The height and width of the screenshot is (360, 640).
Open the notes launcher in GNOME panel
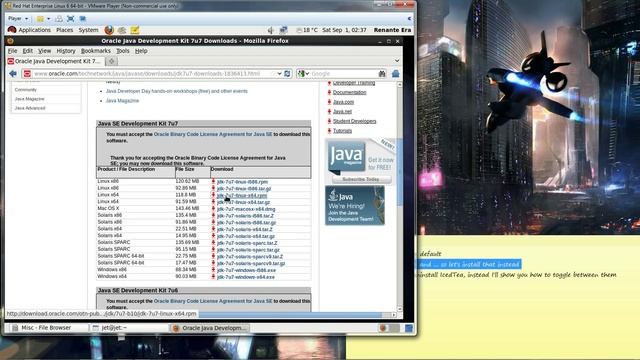[x=135, y=30]
